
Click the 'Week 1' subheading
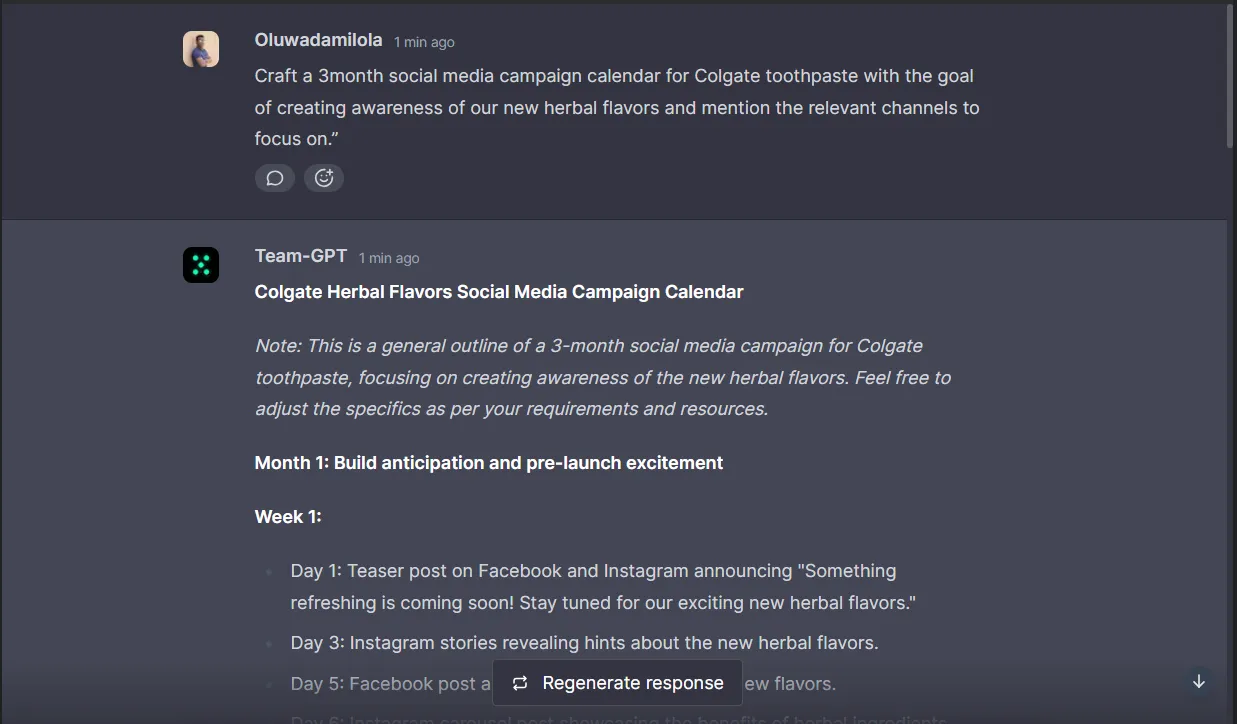[288, 516]
